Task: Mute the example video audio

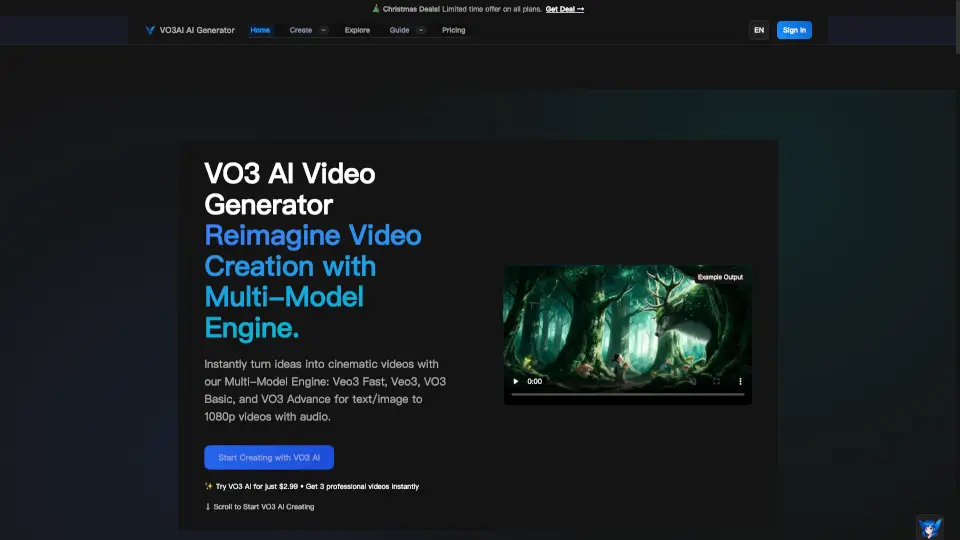Action: (692, 381)
